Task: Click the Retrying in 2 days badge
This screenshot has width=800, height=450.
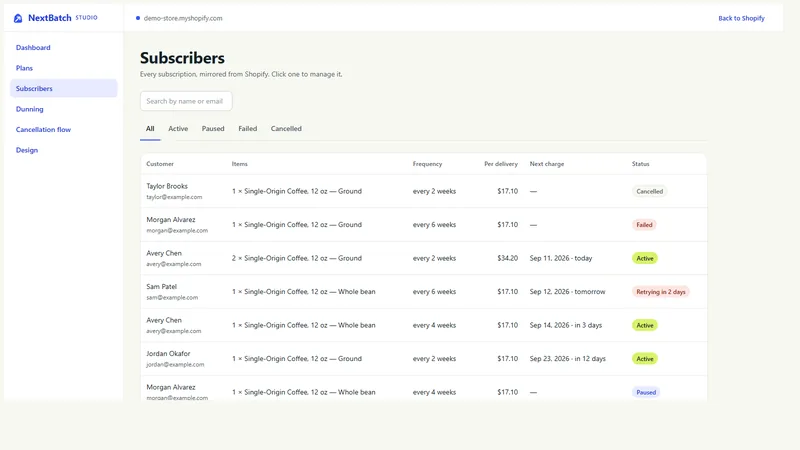Action: click(x=661, y=292)
